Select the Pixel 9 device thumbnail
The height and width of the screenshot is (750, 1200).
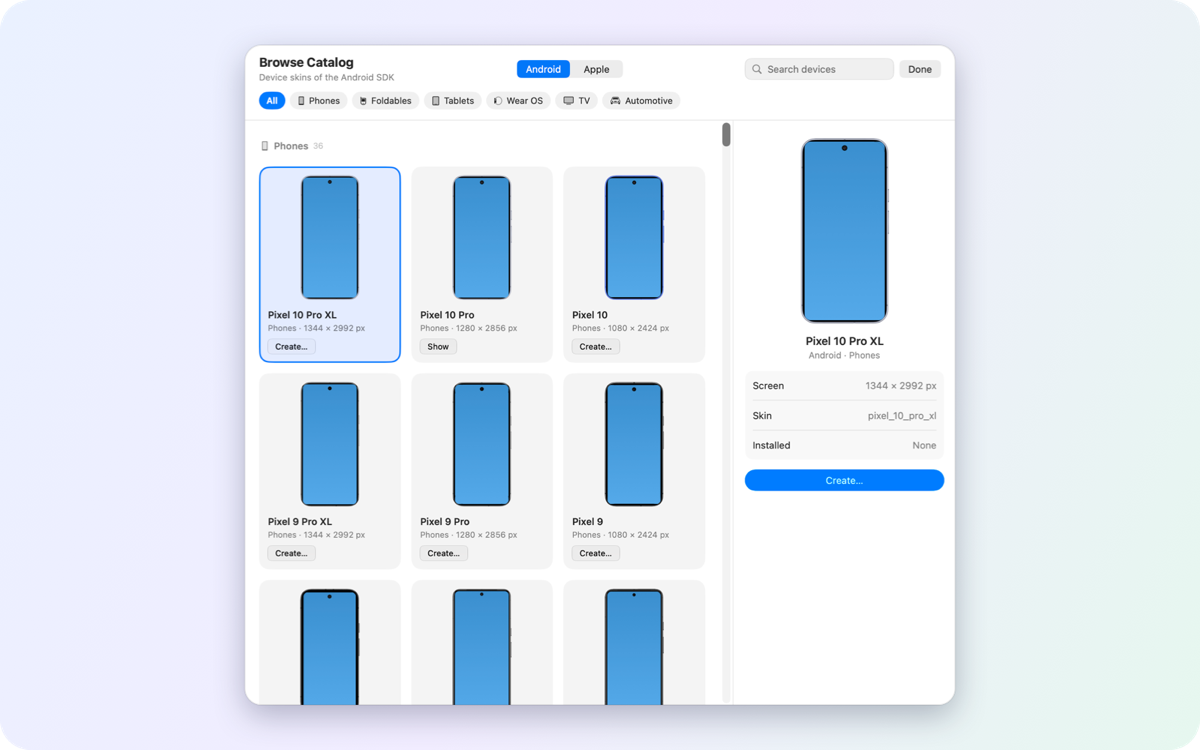pos(634,444)
